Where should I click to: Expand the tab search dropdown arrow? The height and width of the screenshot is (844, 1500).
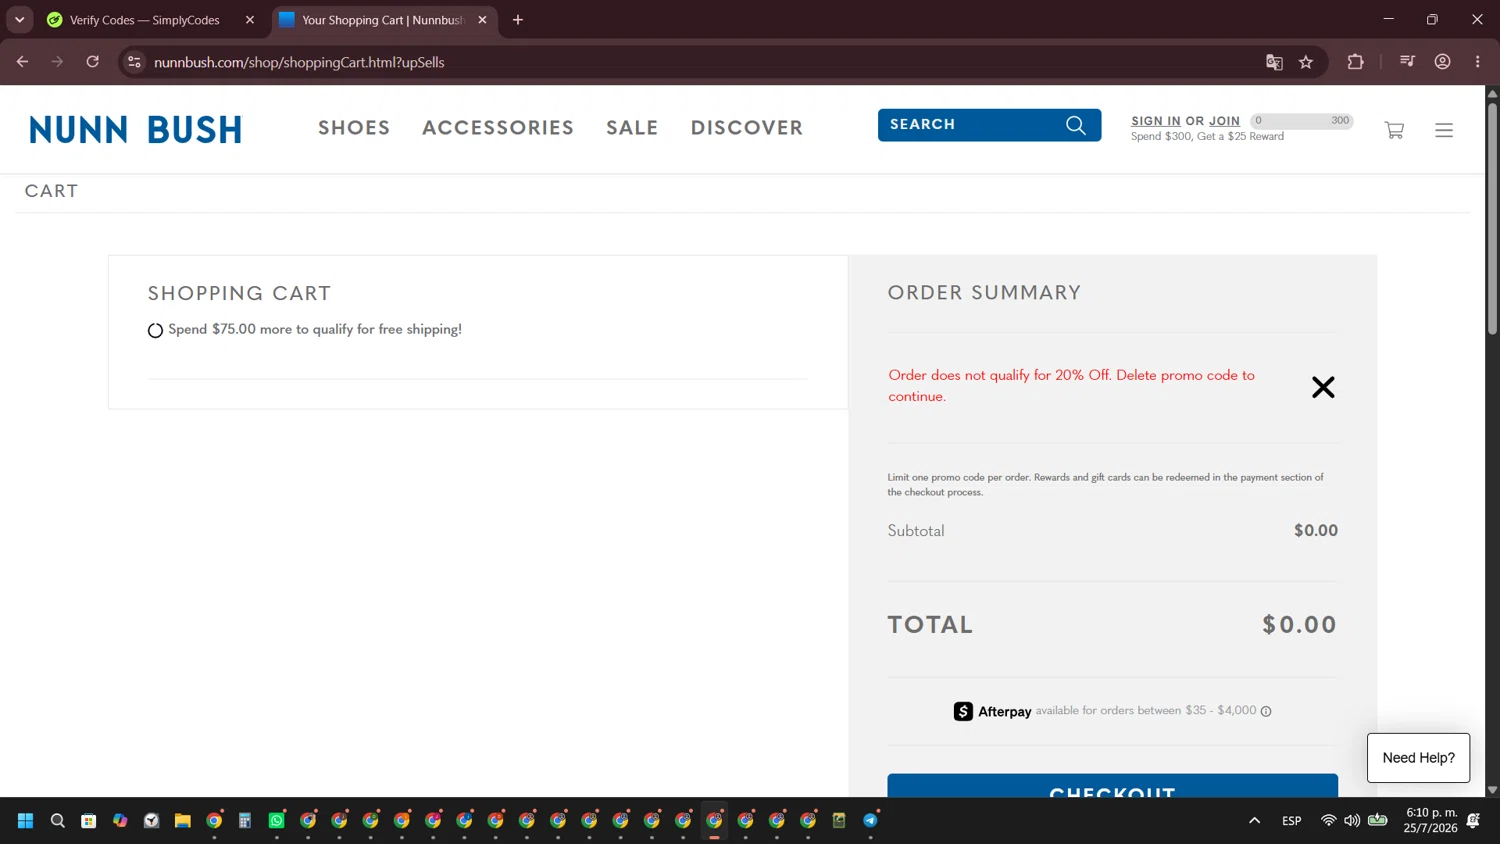19,20
